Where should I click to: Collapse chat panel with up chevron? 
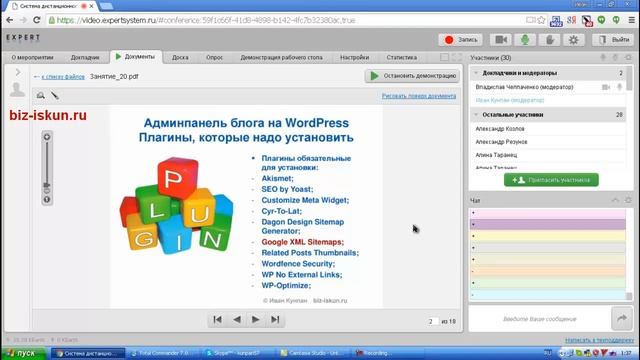(615, 200)
